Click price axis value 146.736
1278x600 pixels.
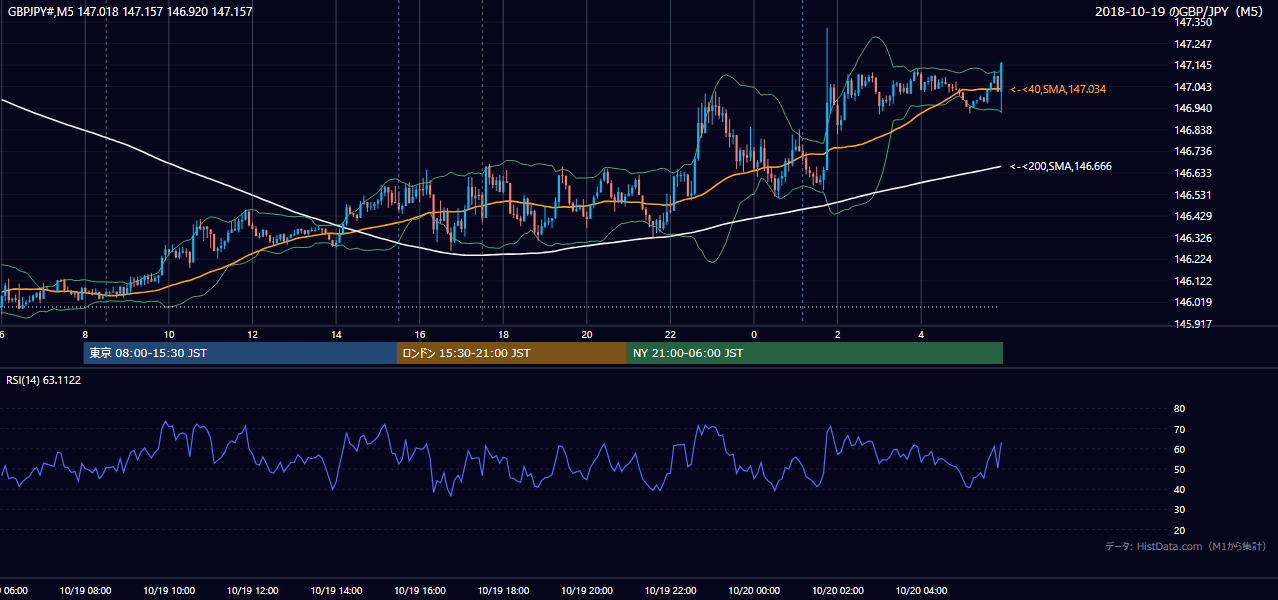(1195, 151)
